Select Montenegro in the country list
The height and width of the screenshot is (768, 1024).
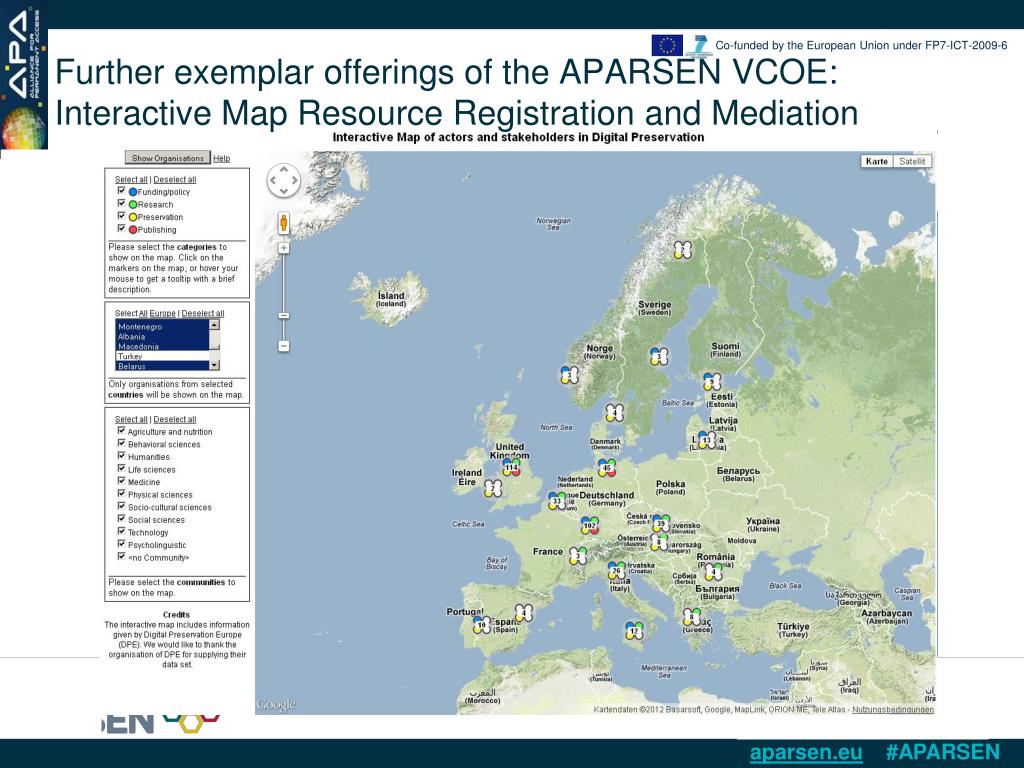coord(163,326)
